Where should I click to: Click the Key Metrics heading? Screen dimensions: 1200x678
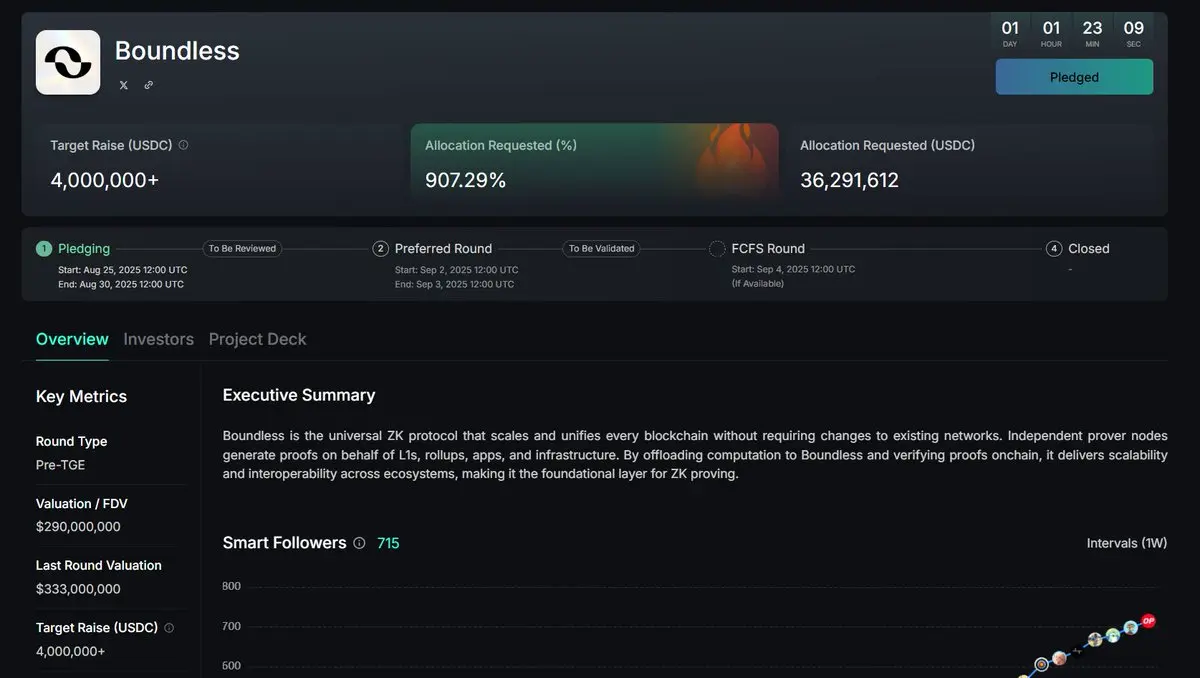click(x=81, y=396)
